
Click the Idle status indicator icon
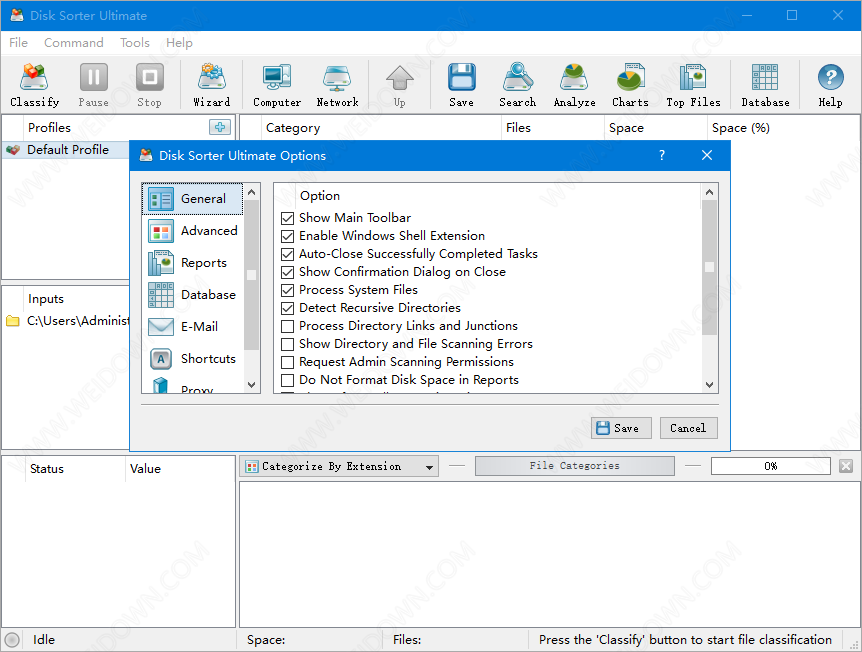point(12,640)
